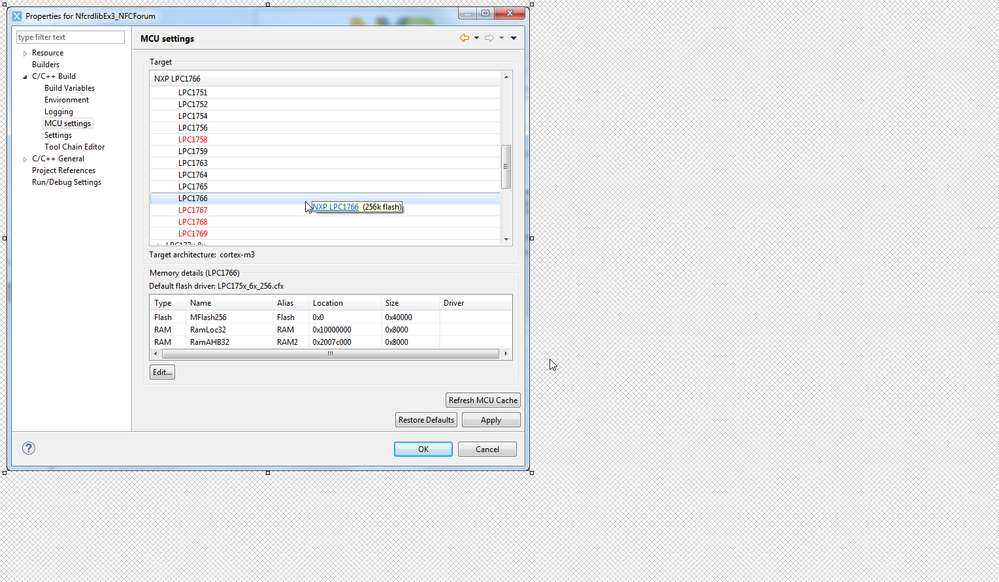Click the Alias column header
The width and height of the screenshot is (999, 582).
click(x=290, y=303)
